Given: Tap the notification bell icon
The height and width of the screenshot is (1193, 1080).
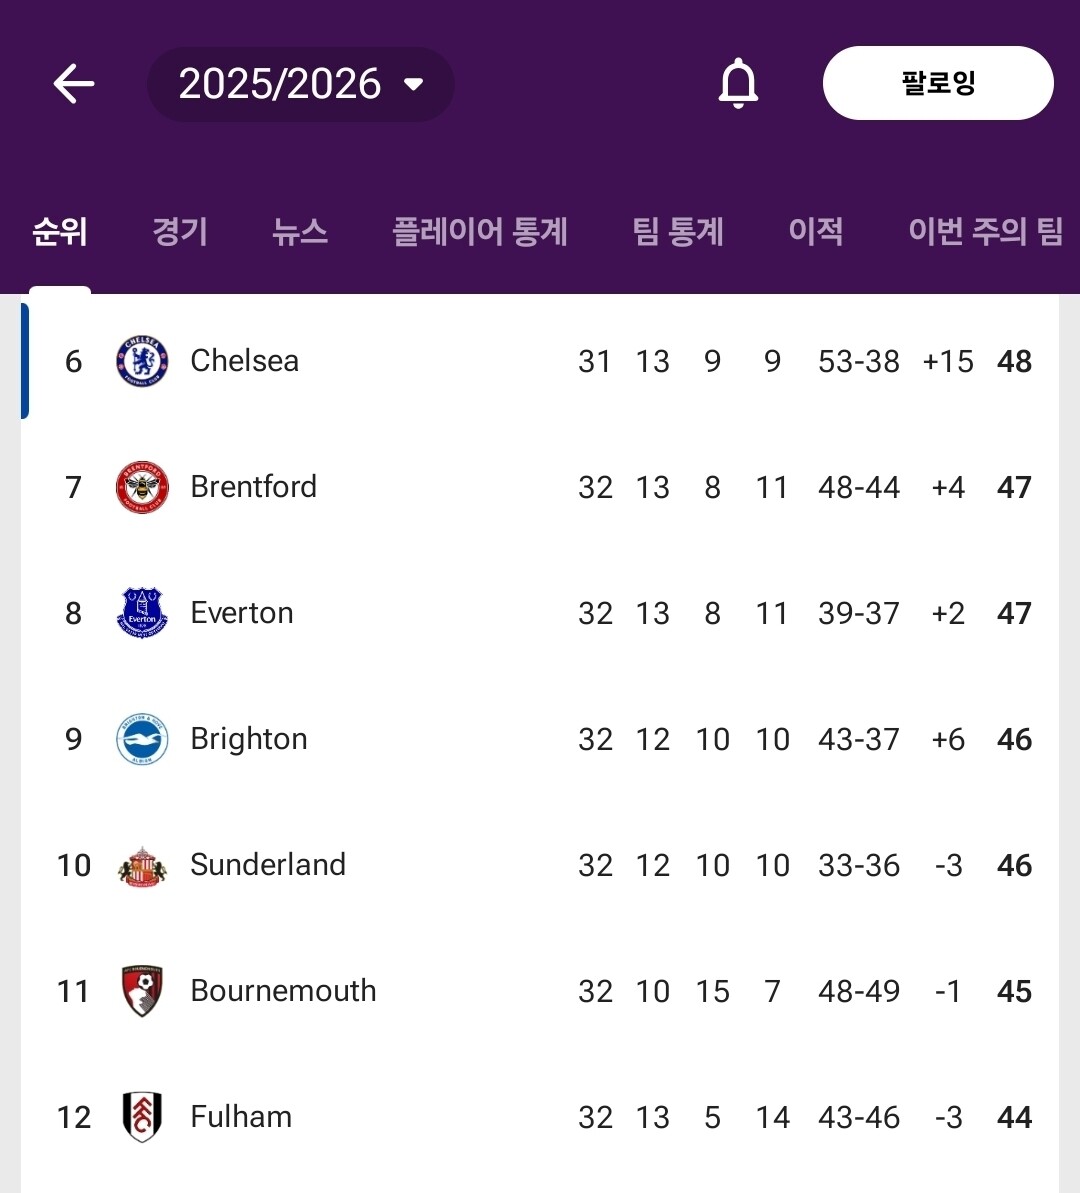Looking at the screenshot, I should click(x=738, y=84).
